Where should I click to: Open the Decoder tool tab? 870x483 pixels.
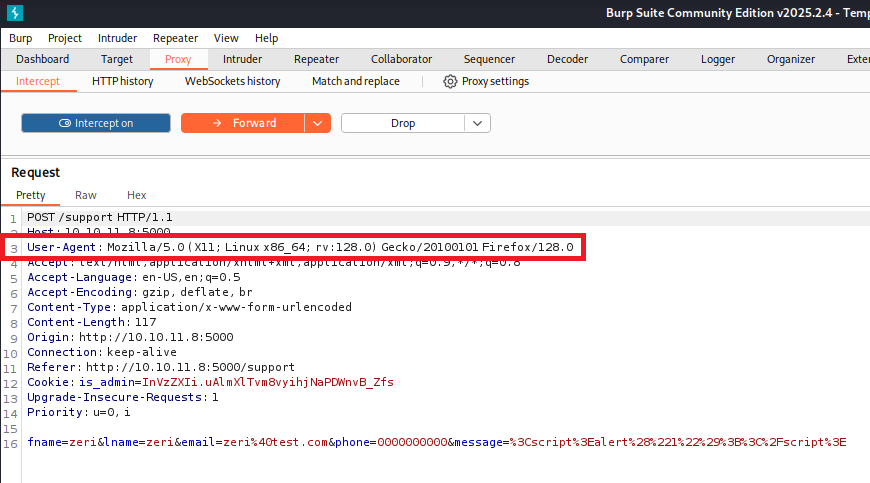tap(567, 59)
